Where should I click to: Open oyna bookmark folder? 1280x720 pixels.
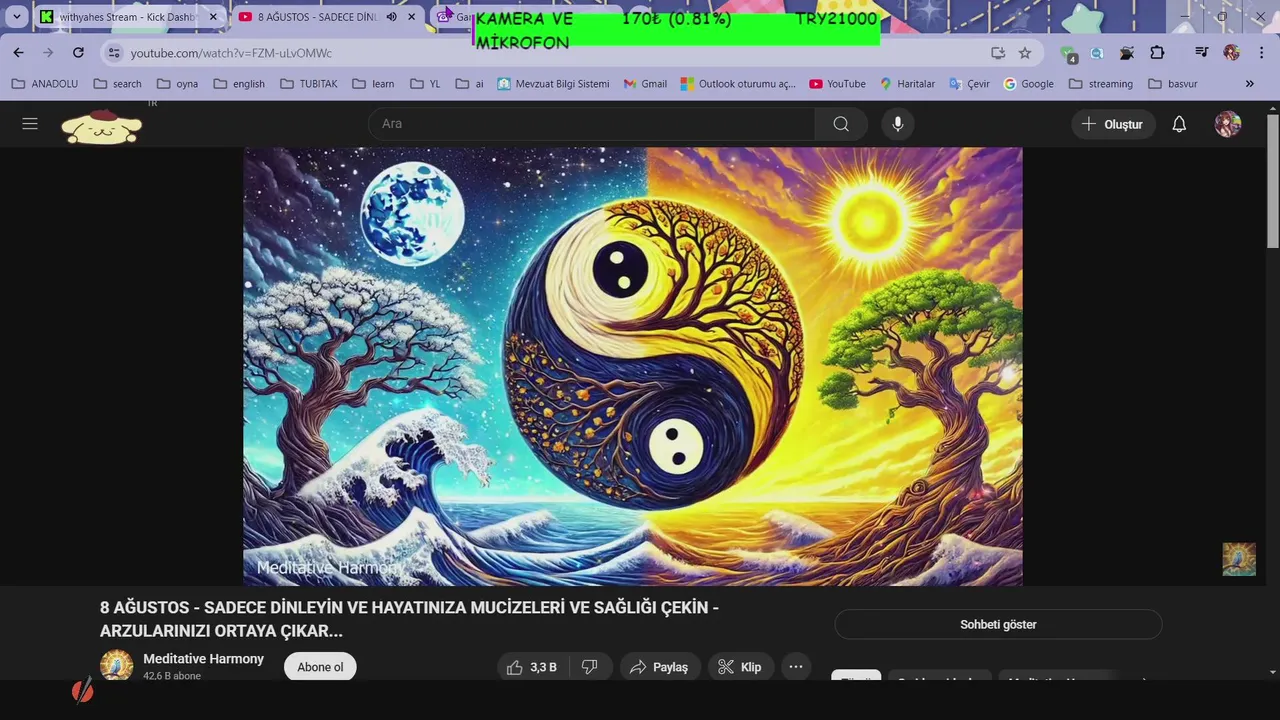(x=177, y=84)
